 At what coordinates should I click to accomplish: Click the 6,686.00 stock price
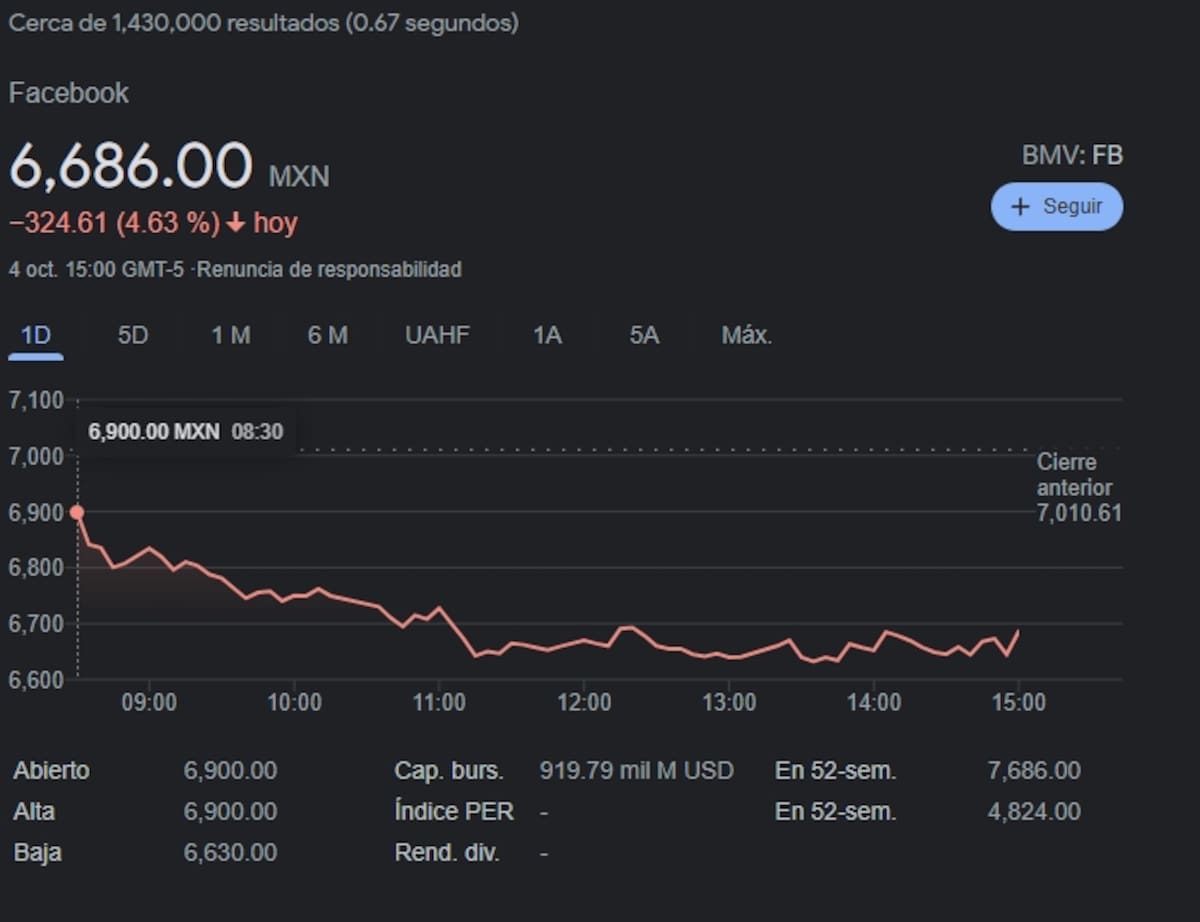pos(130,165)
